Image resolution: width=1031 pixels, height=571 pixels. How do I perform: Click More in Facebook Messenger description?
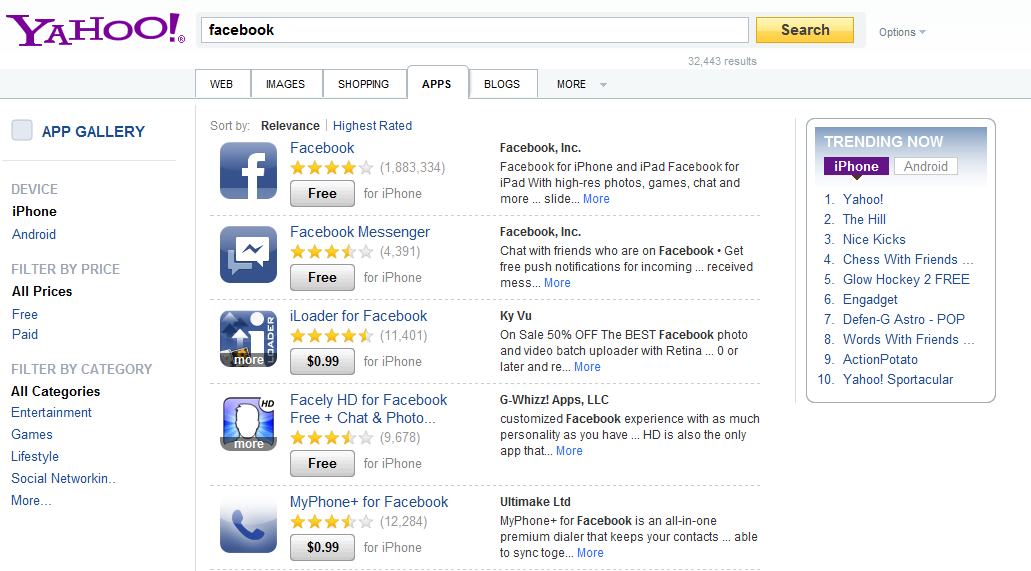tap(557, 283)
